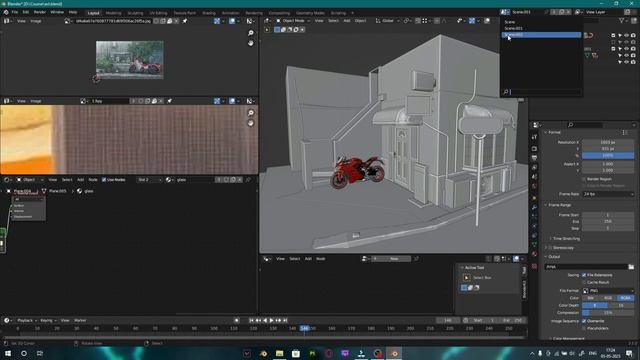
Task: Select the highlighted scene entry in popup
Action: (x=541, y=35)
